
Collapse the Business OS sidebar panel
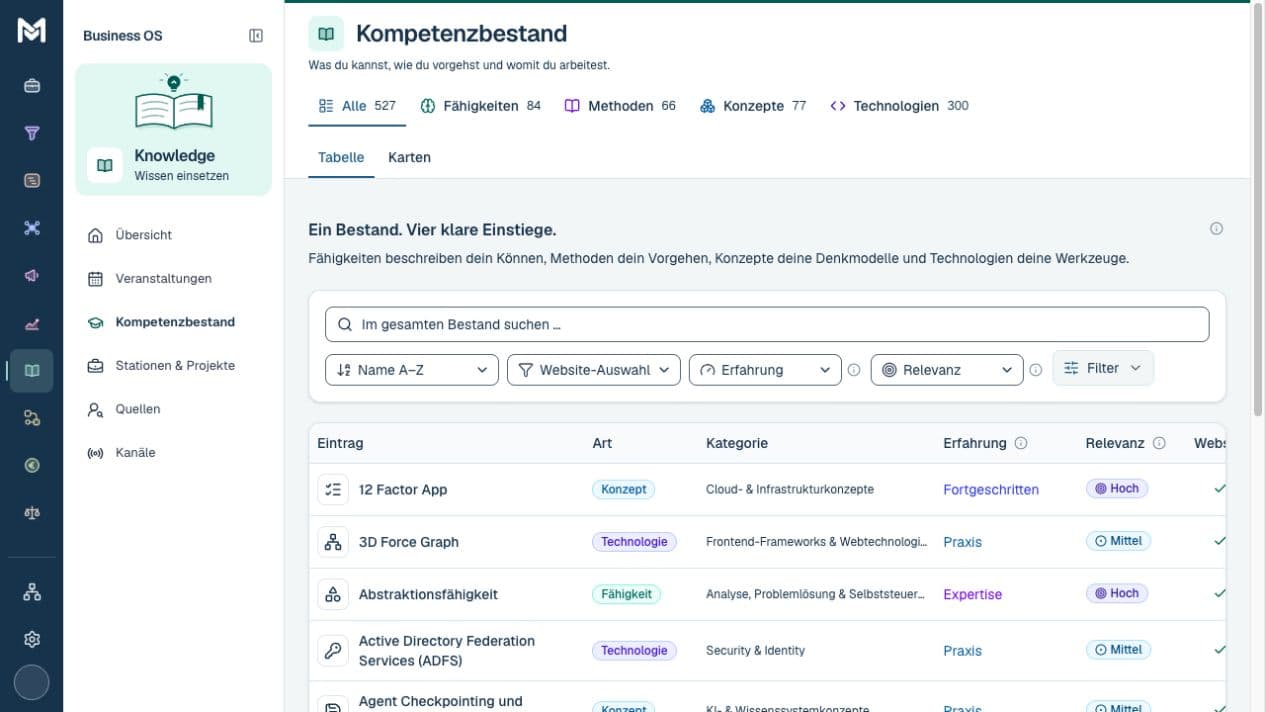(256, 36)
